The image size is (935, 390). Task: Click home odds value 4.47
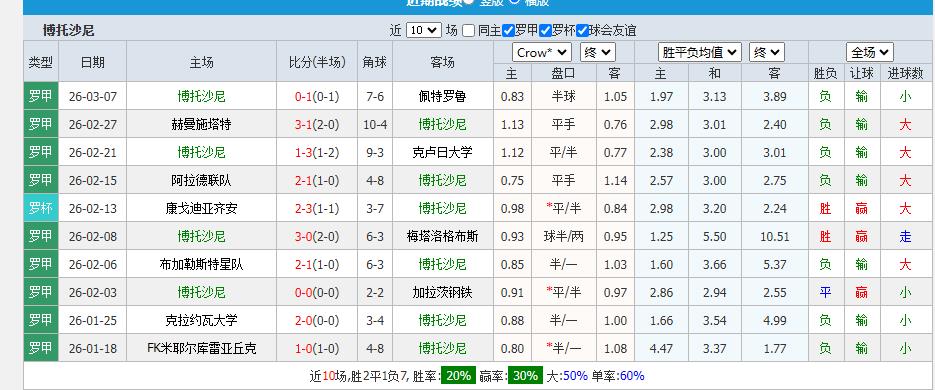click(x=662, y=349)
